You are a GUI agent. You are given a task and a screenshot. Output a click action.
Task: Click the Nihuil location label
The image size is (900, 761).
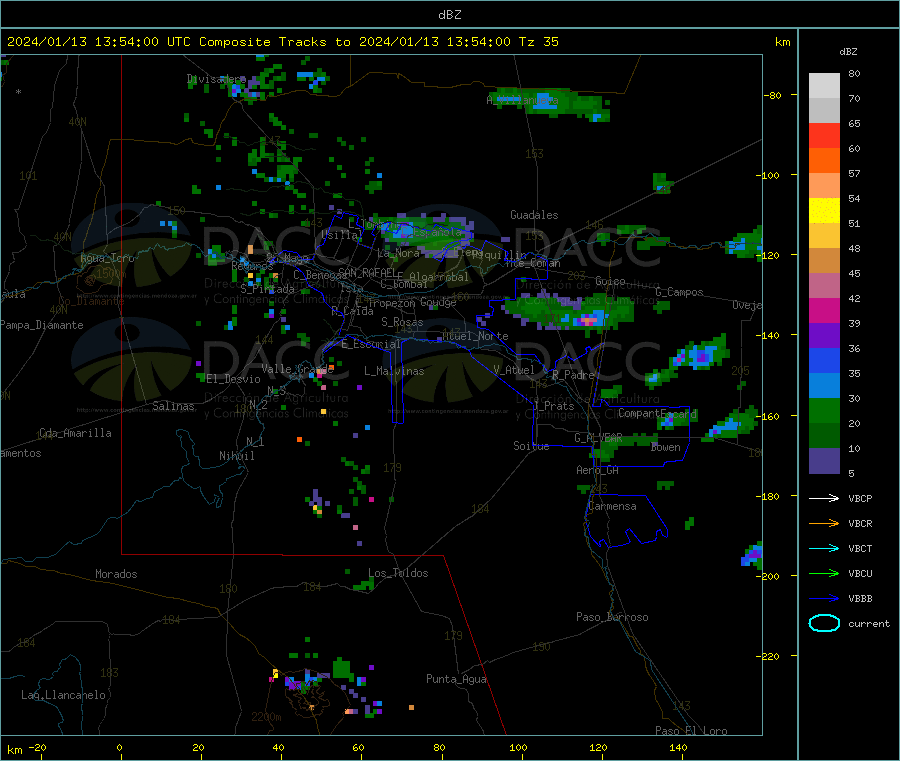pos(236,456)
